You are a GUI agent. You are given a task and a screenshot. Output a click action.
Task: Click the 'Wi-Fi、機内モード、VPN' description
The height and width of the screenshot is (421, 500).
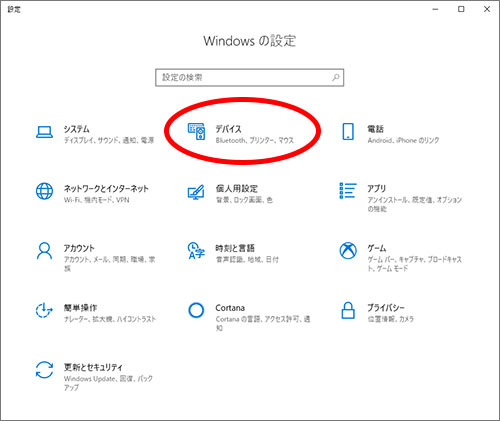click(x=97, y=200)
